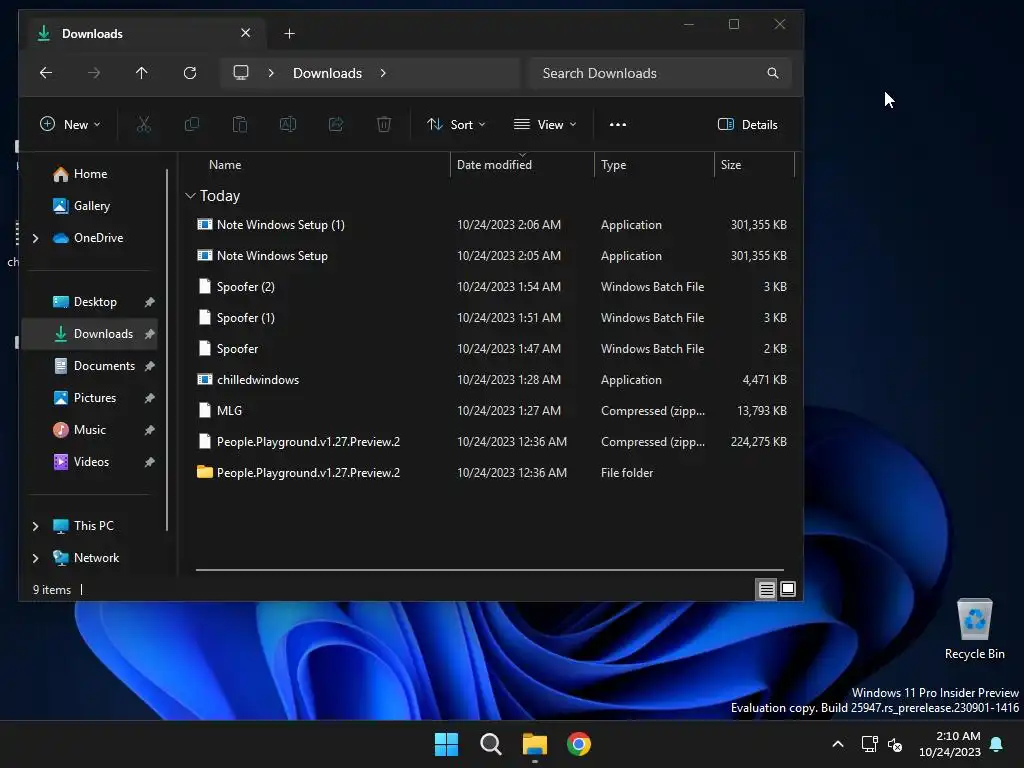Expand the OneDrive tree node

click(36, 238)
